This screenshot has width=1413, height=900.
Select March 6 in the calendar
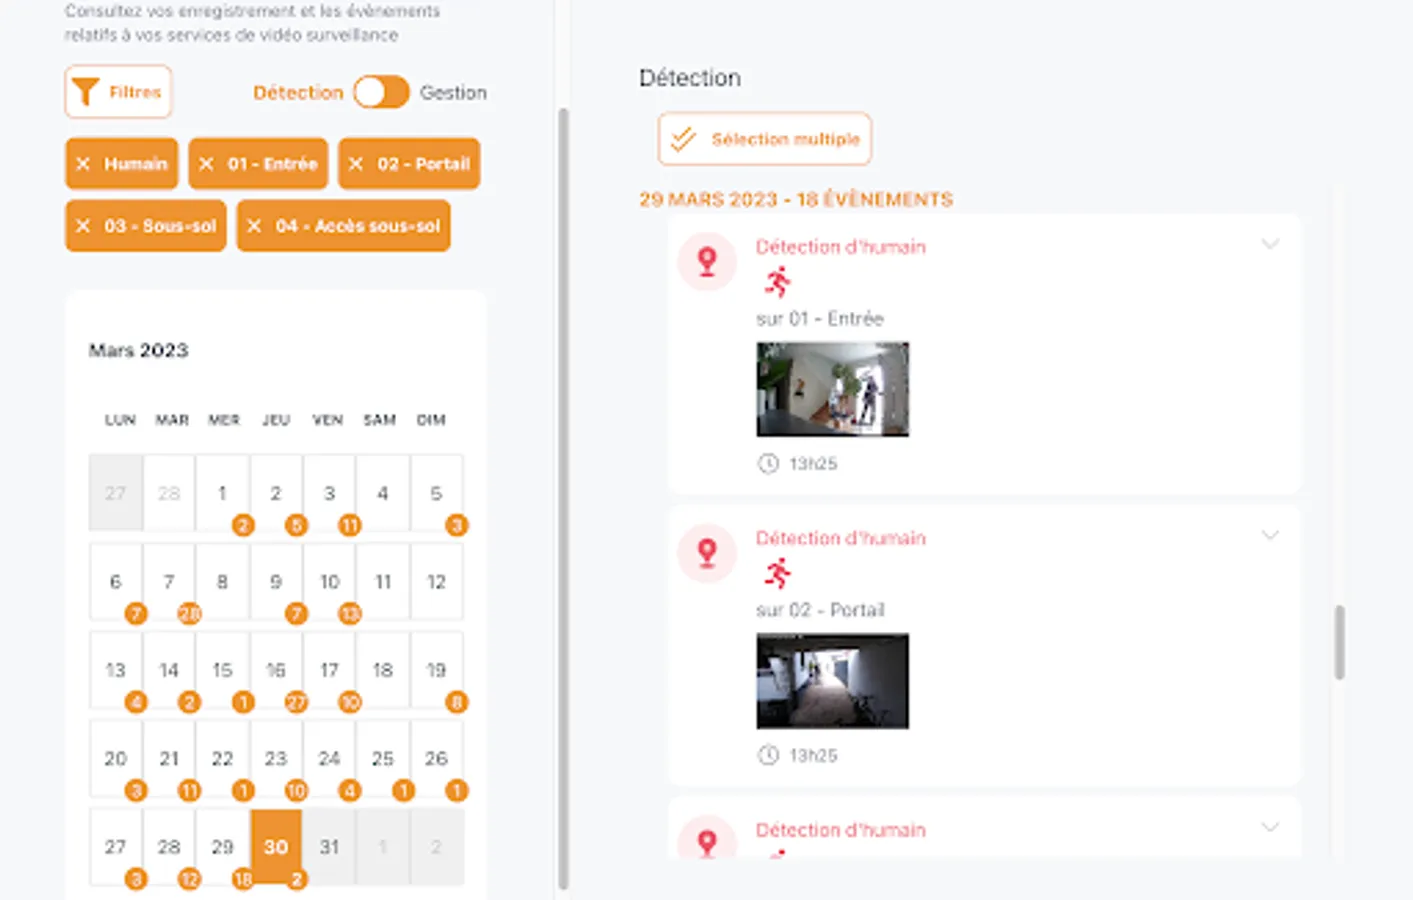pyautogui.click(x=116, y=582)
